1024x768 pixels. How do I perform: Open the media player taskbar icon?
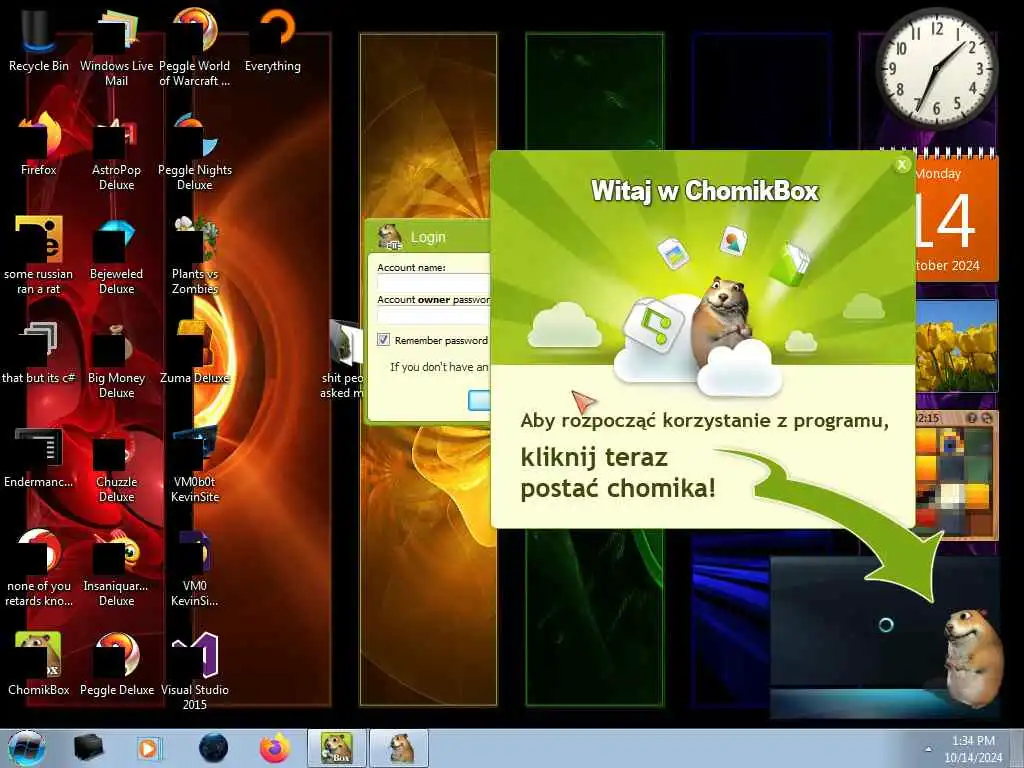pos(149,748)
